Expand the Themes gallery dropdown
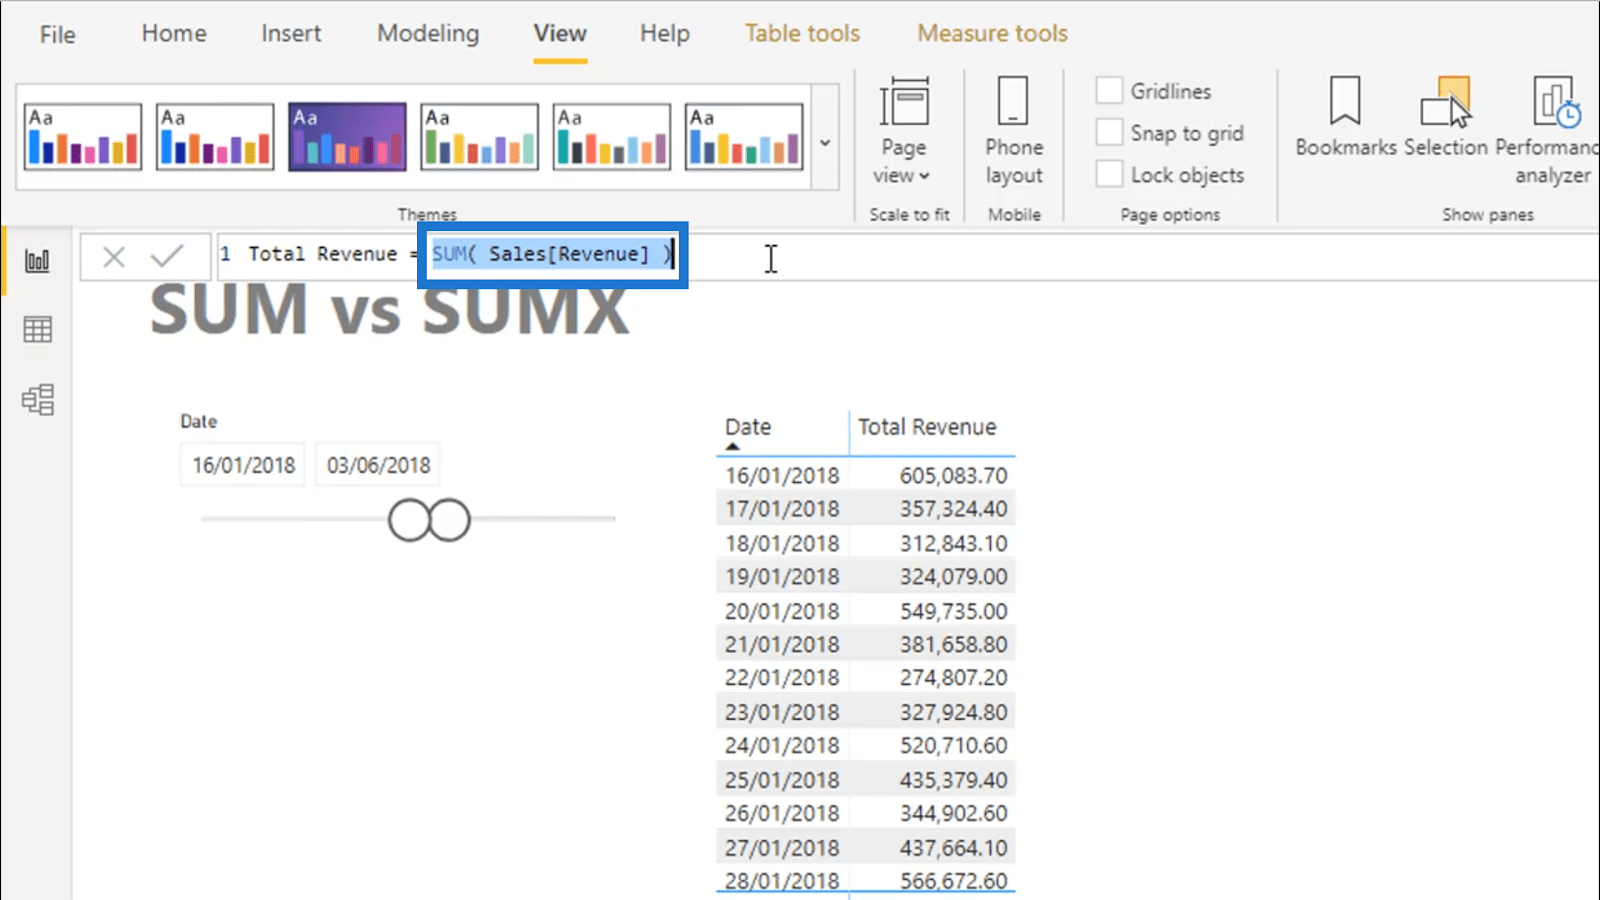The image size is (1600, 900). click(825, 143)
